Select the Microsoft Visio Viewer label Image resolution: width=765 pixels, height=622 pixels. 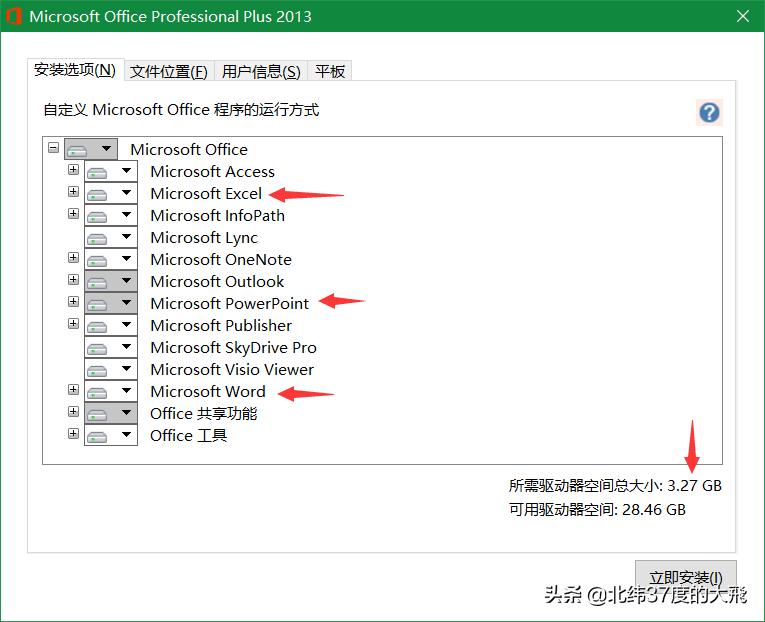[x=232, y=369]
